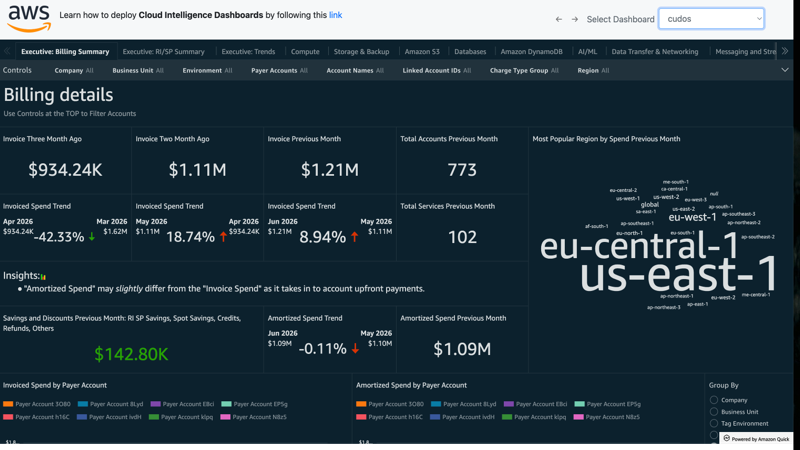This screenshot has height=450, width=800.
Task: Click us-east-1 in the region word cloud
Action: (x=679, y=274)
